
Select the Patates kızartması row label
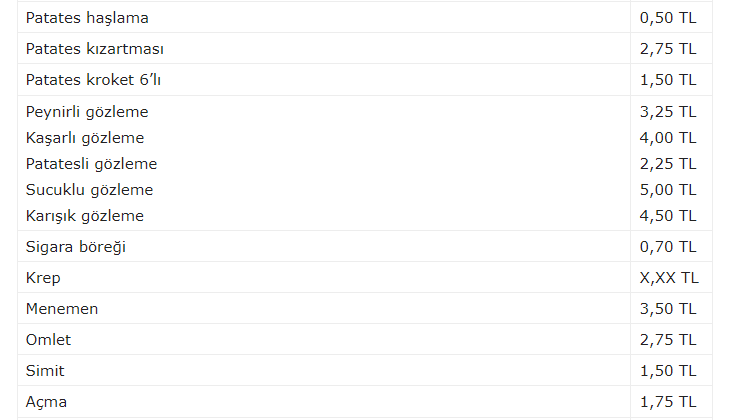(95, 49)
